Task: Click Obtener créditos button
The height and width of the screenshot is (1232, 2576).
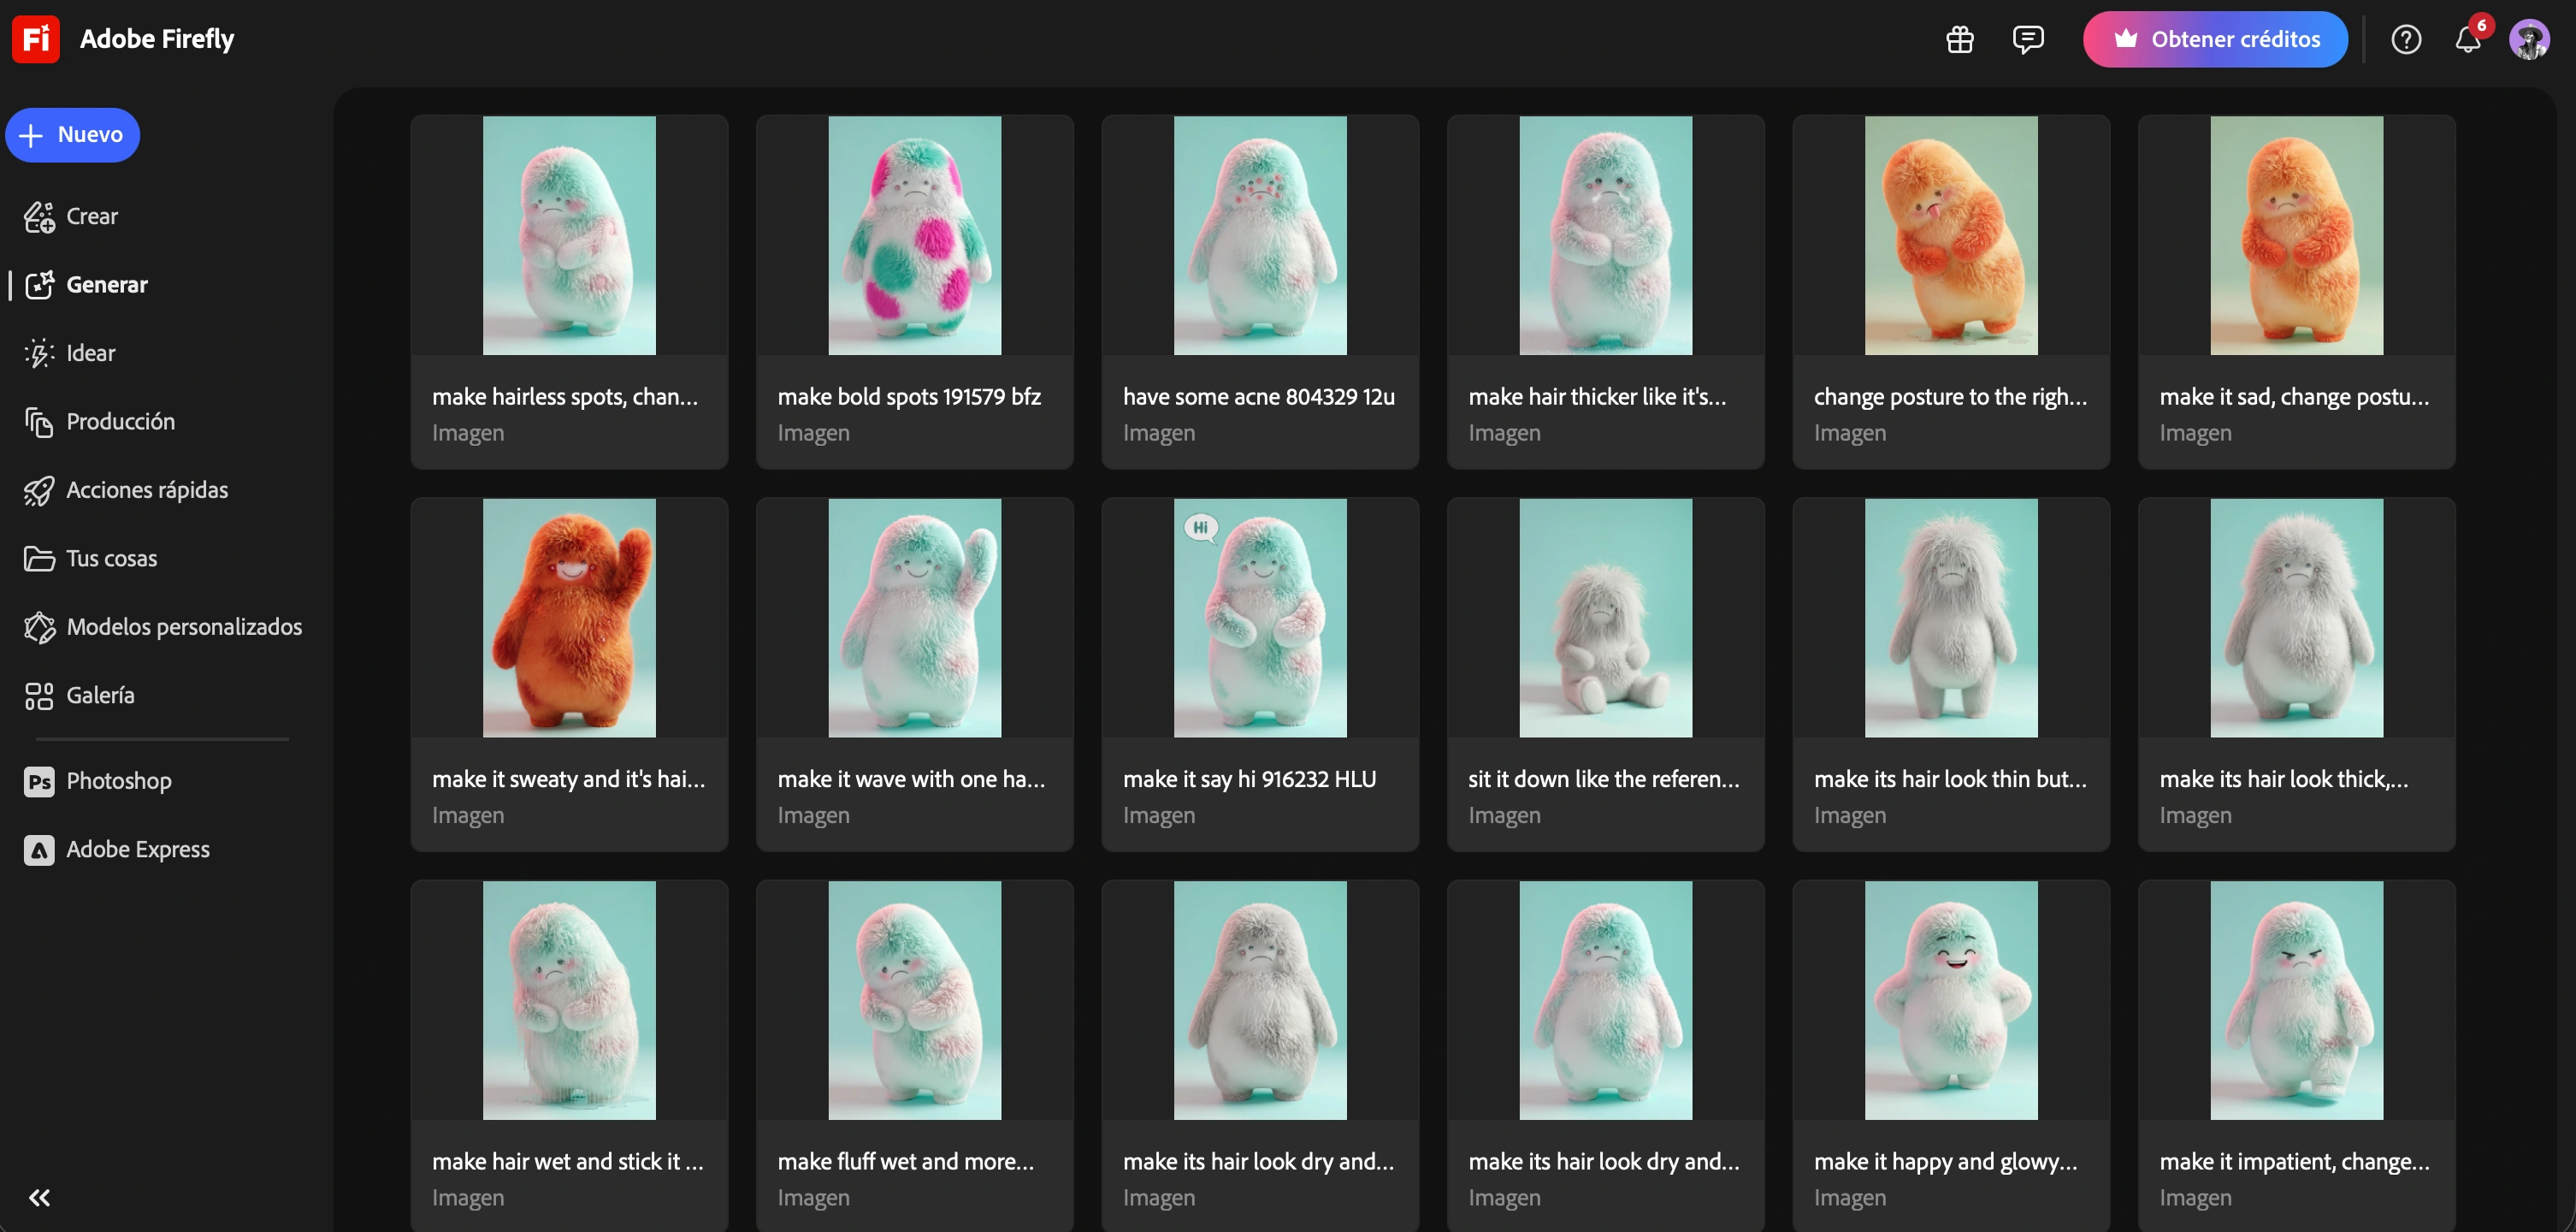Action: pos(2214,39)
